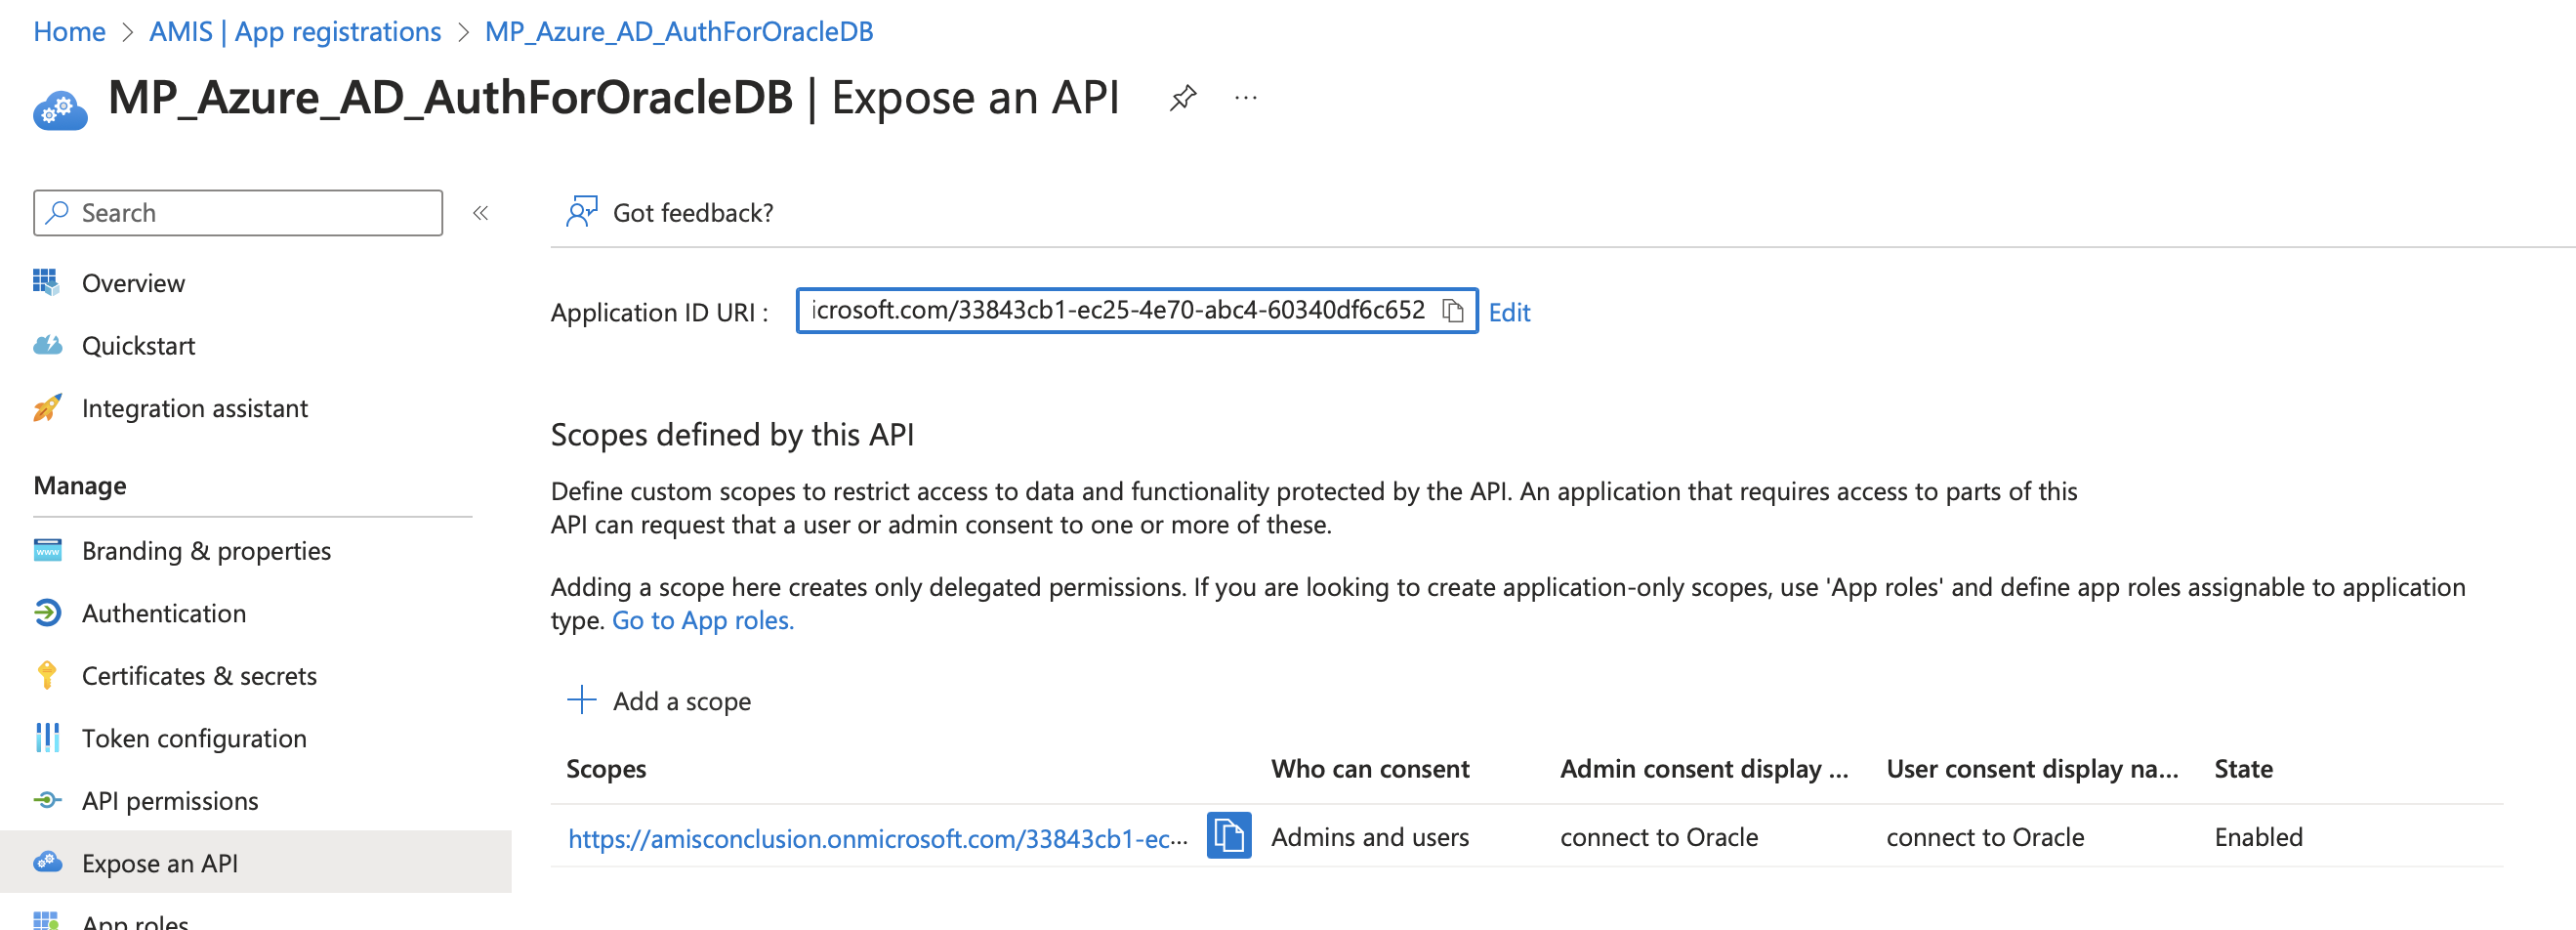Image resolution: width=2576 pixels, height=930 pixels.
Task: Edit the Application ID URI
Action: click(x=1508, y=312)
